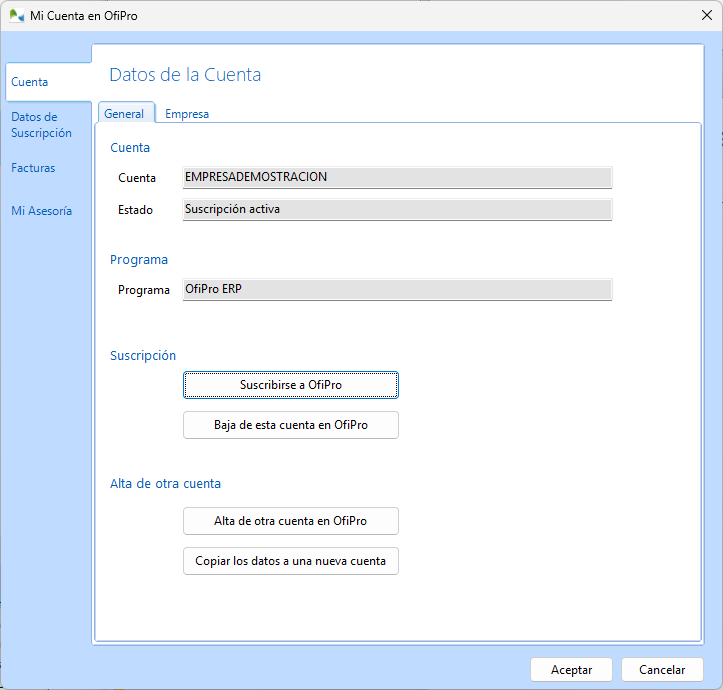
Task: Click the Alta de otra cuenta section heading
Action: tap(165, 484)
